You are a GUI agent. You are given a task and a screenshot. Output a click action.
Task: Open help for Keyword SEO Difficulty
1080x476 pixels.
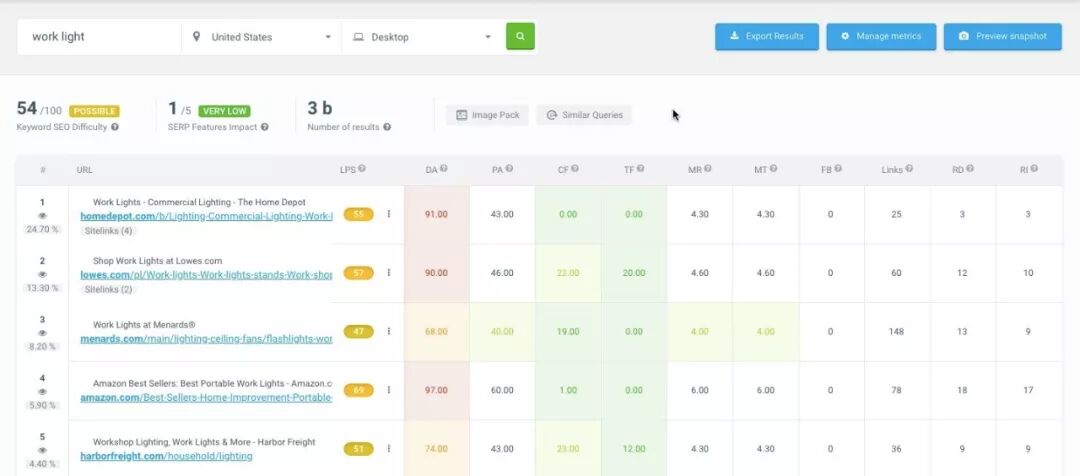coord(115,127)
